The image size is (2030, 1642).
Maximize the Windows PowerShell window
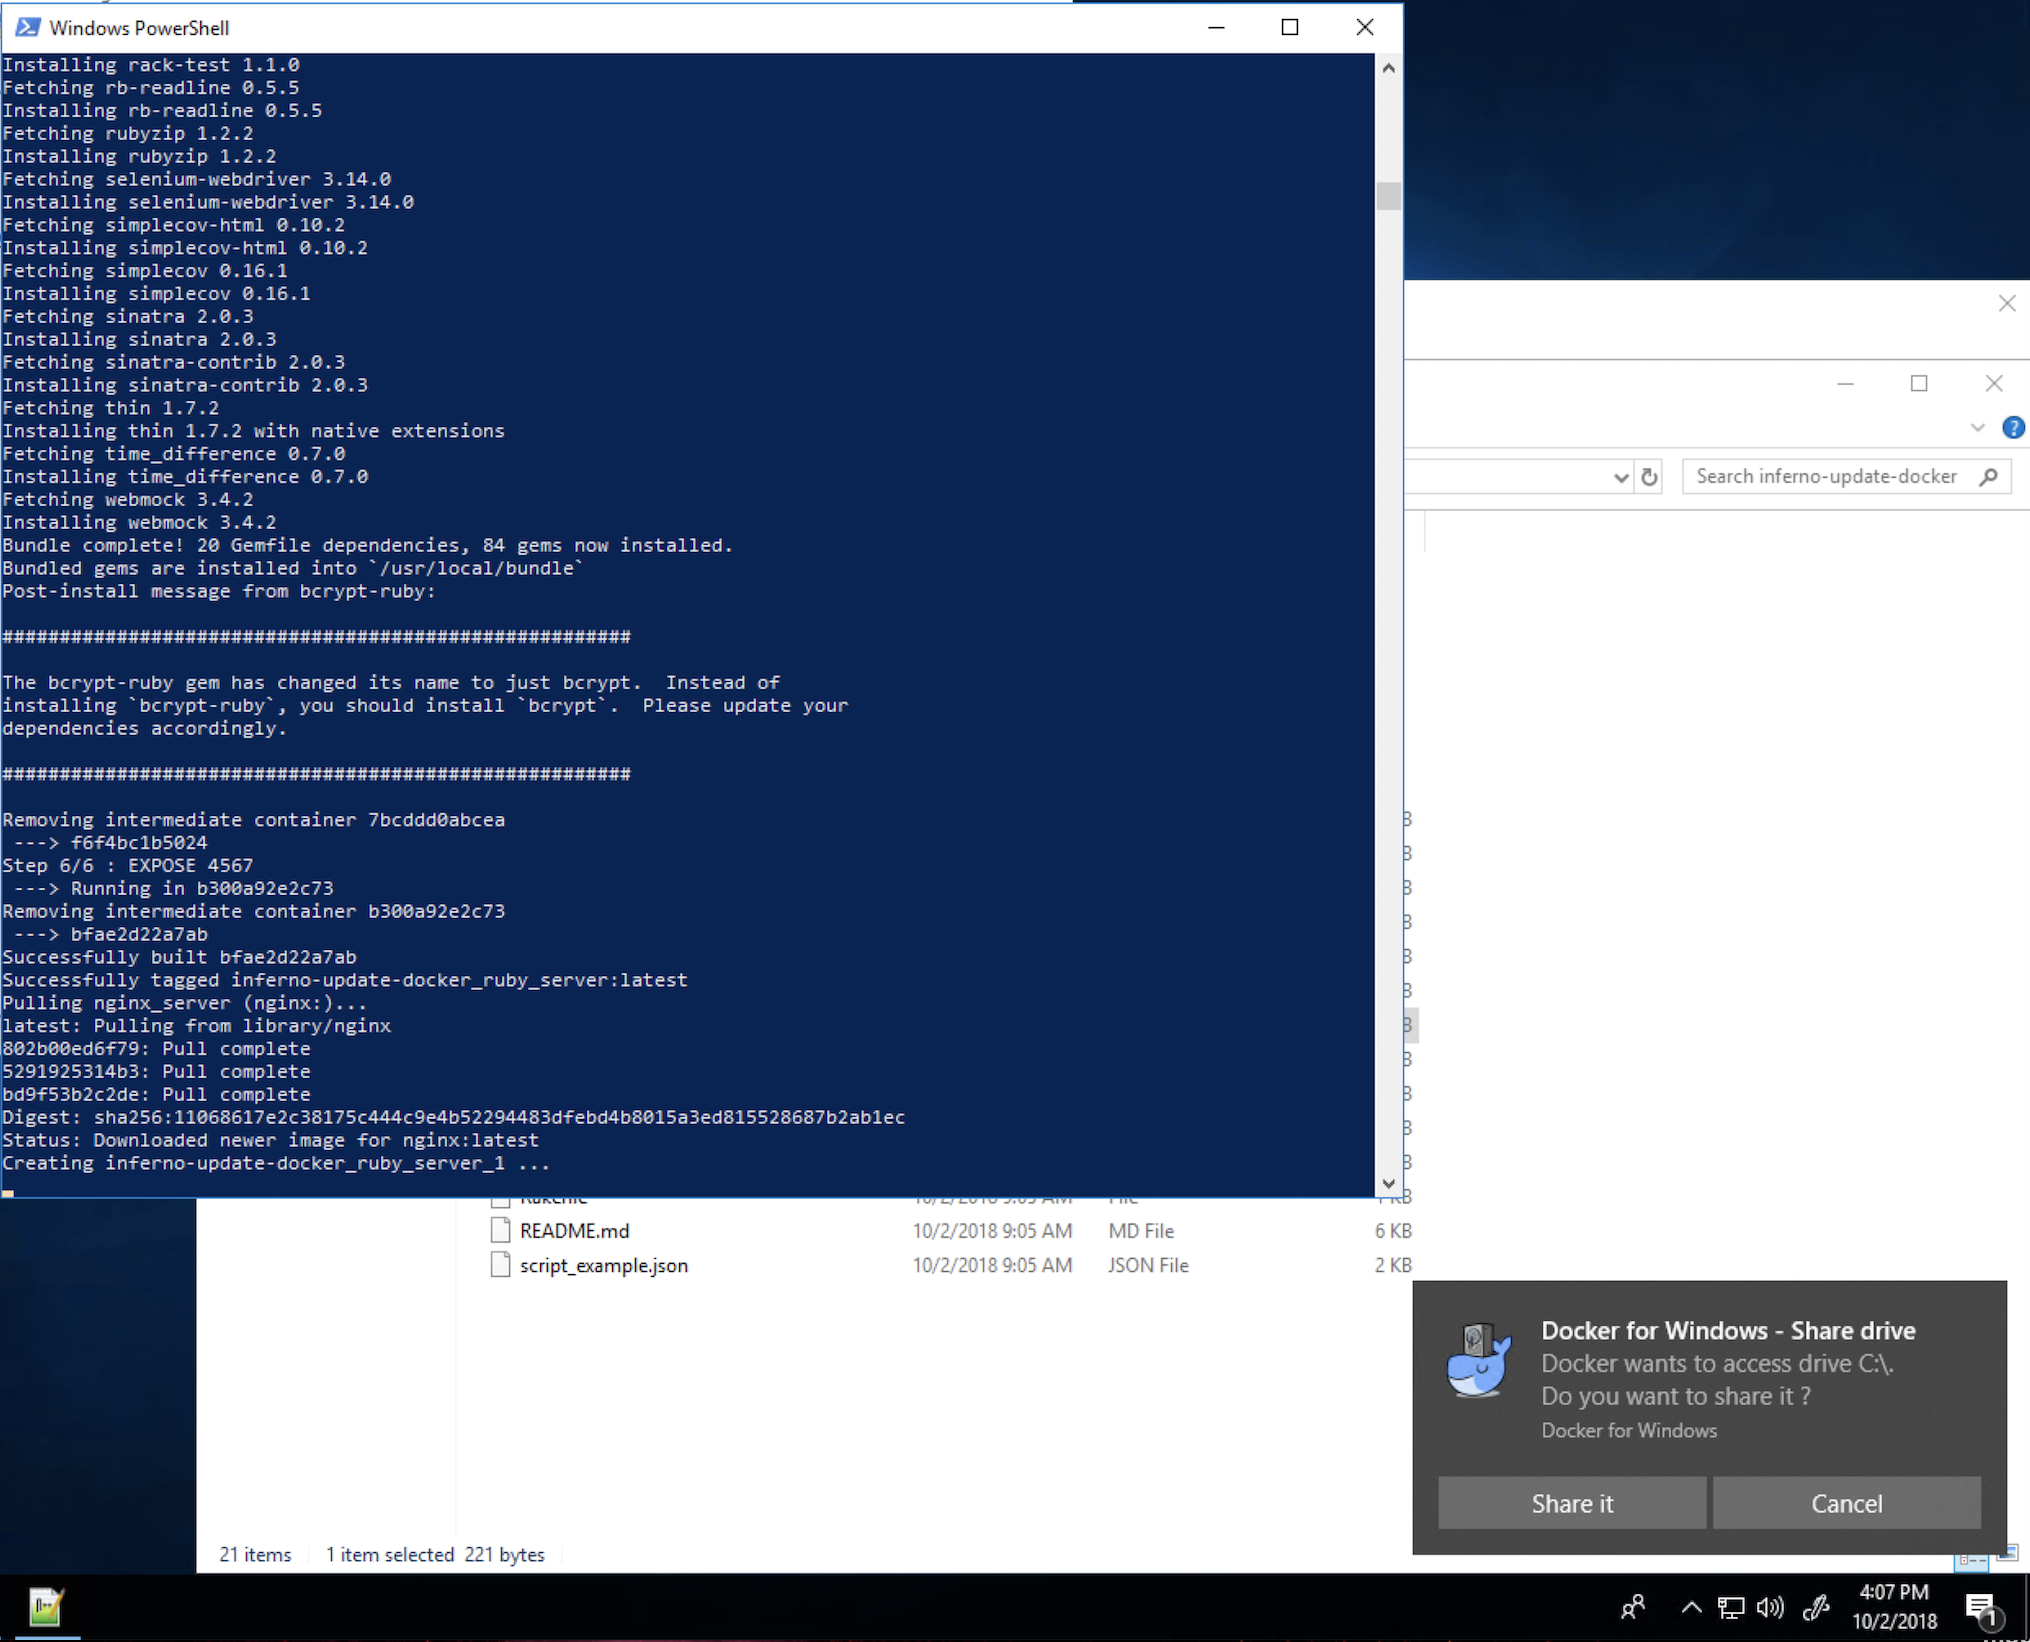(1290, 27)
